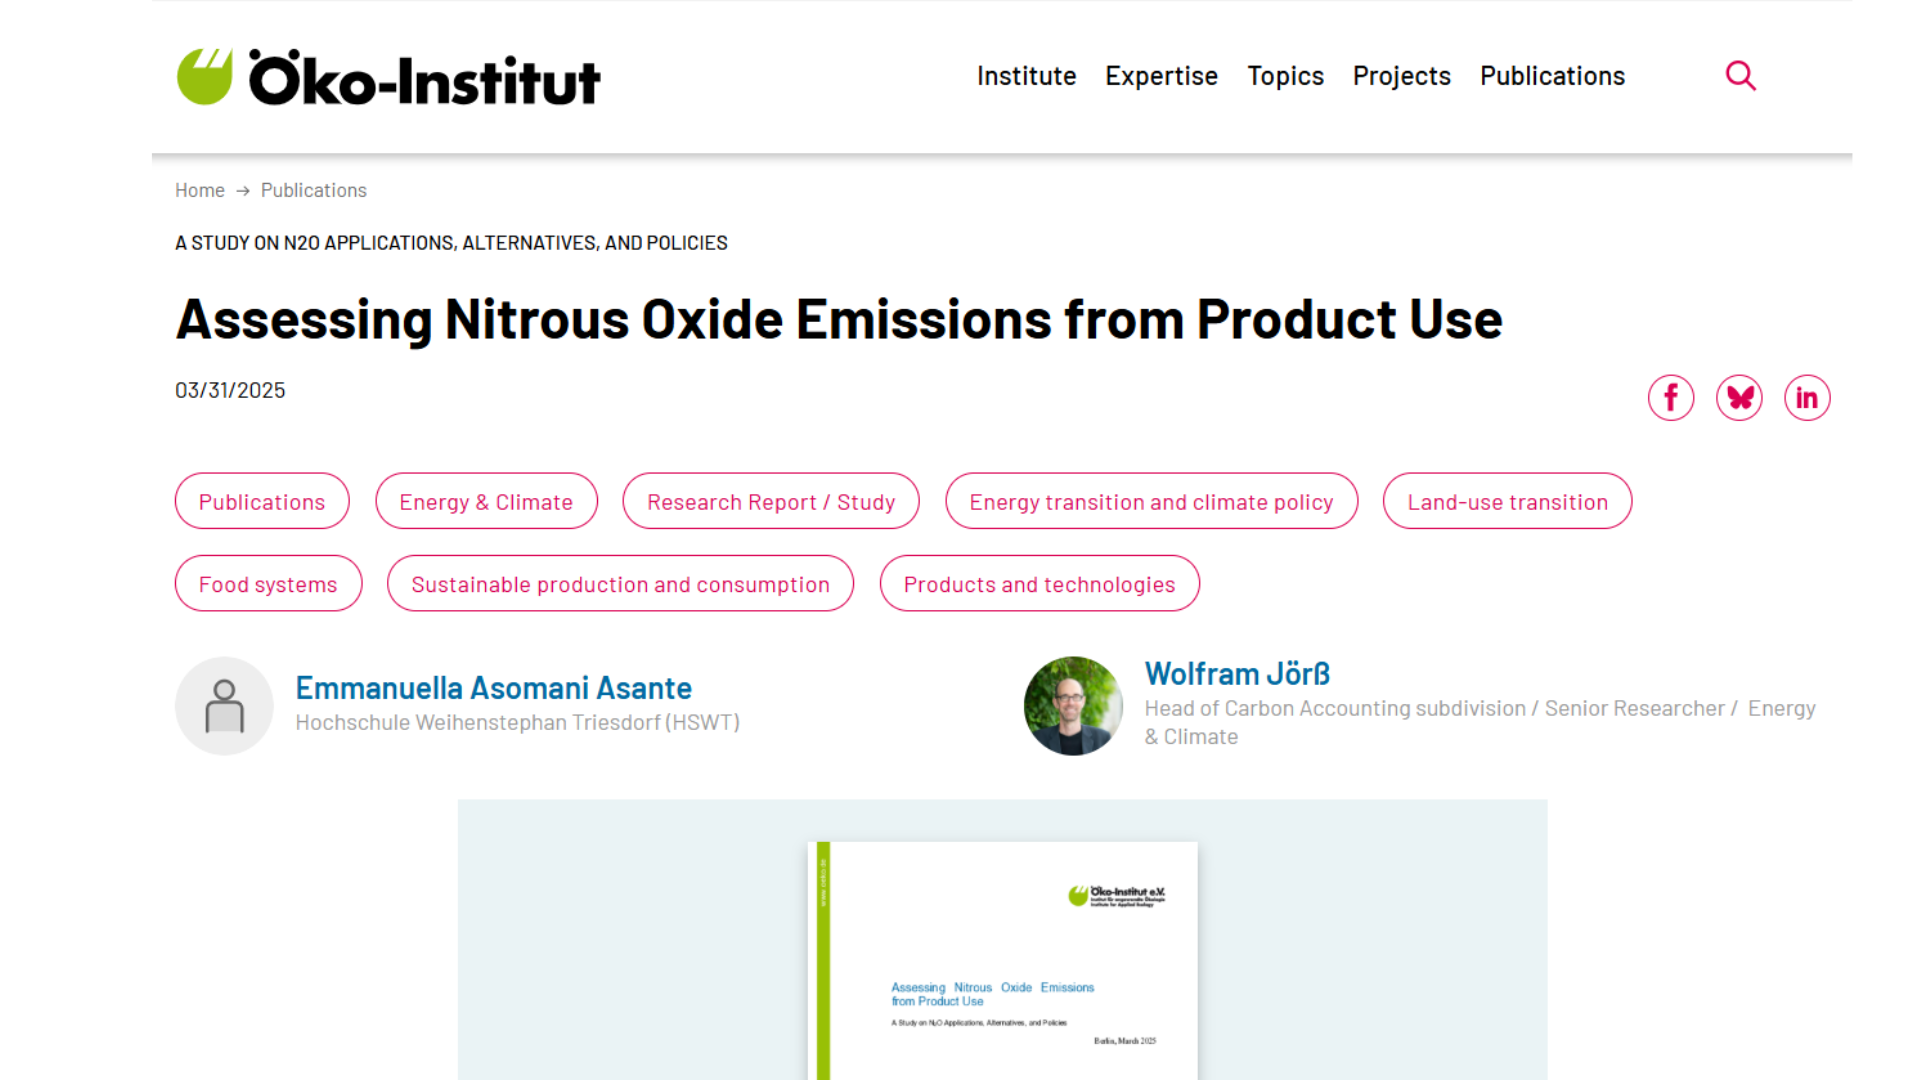
Task: Click the Land-use transition tag
Action: (x=1507, y=502)
